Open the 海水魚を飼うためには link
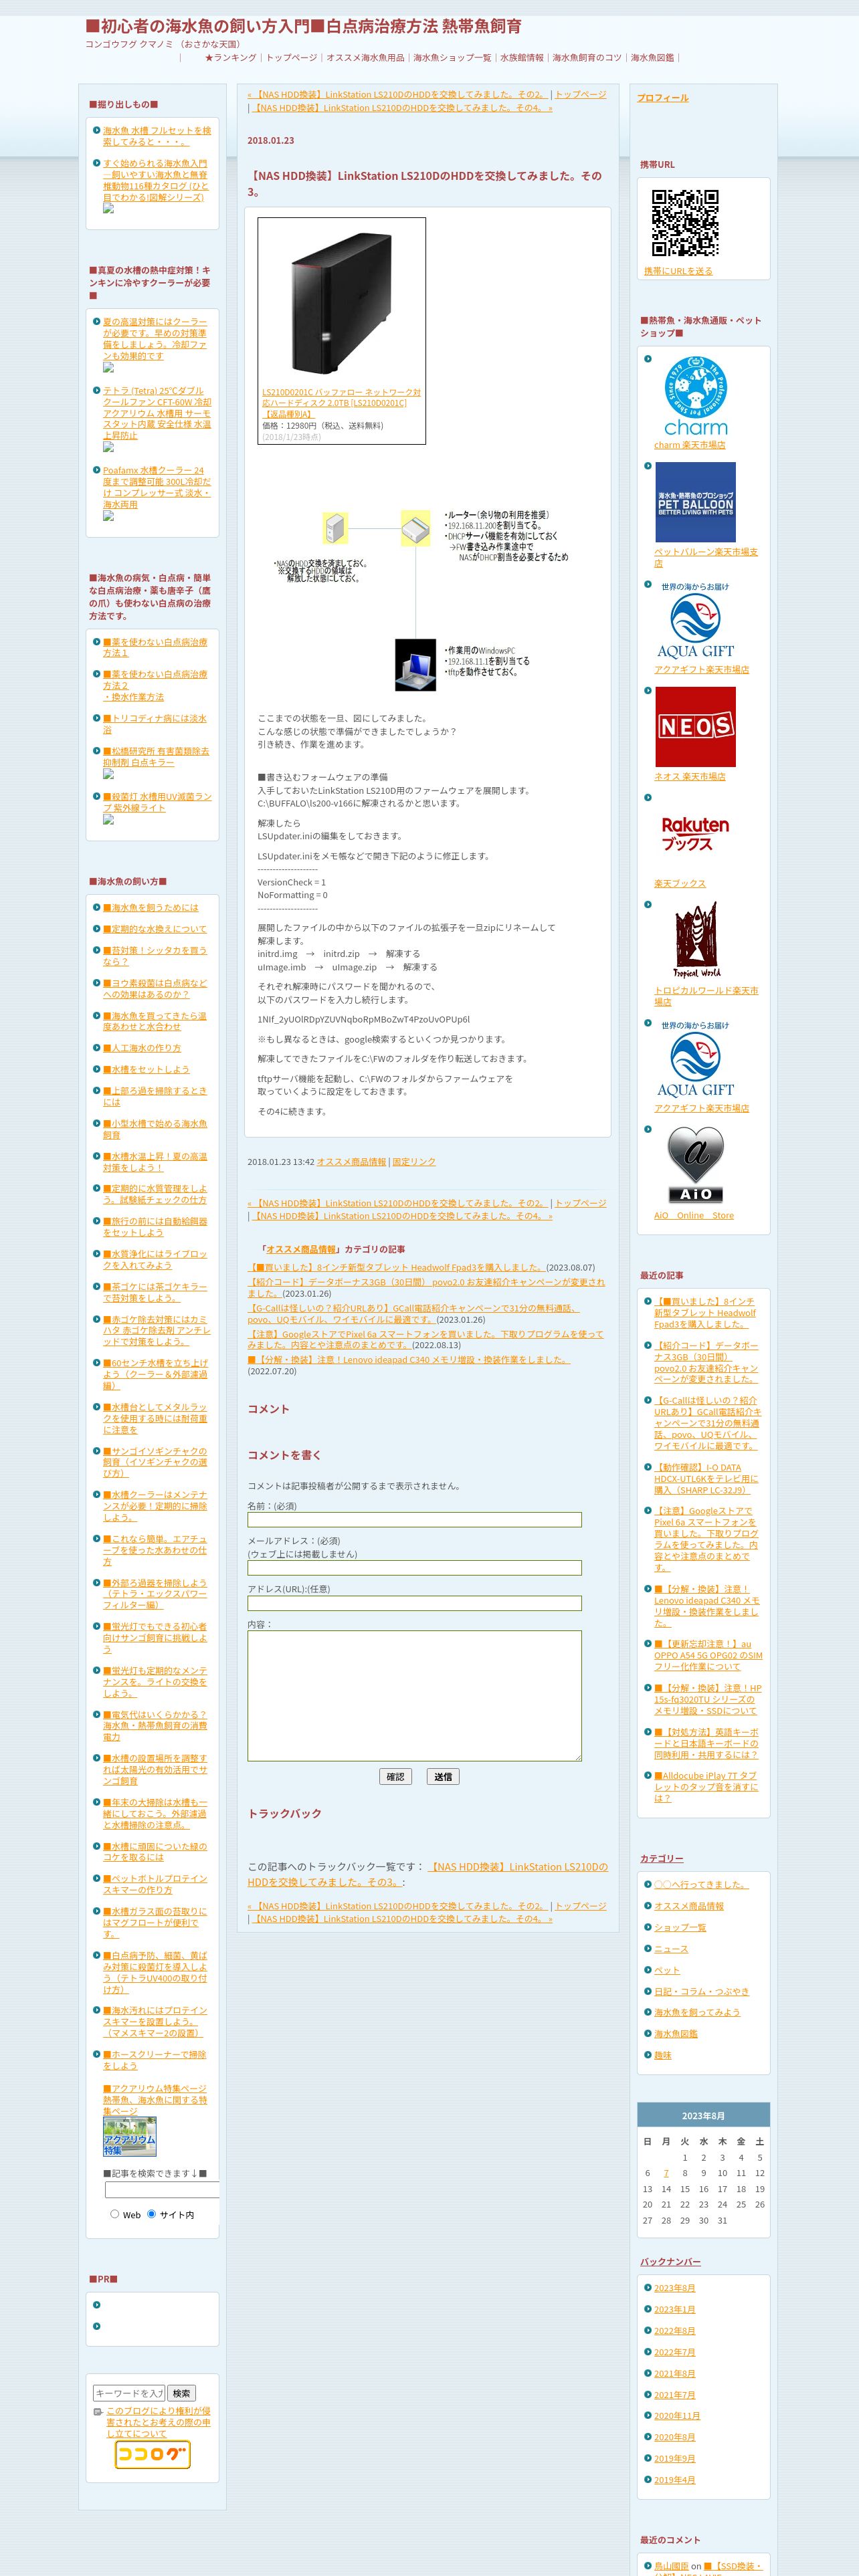The image size is (859, 2576). pyautogui.click(x=150, y=907)
